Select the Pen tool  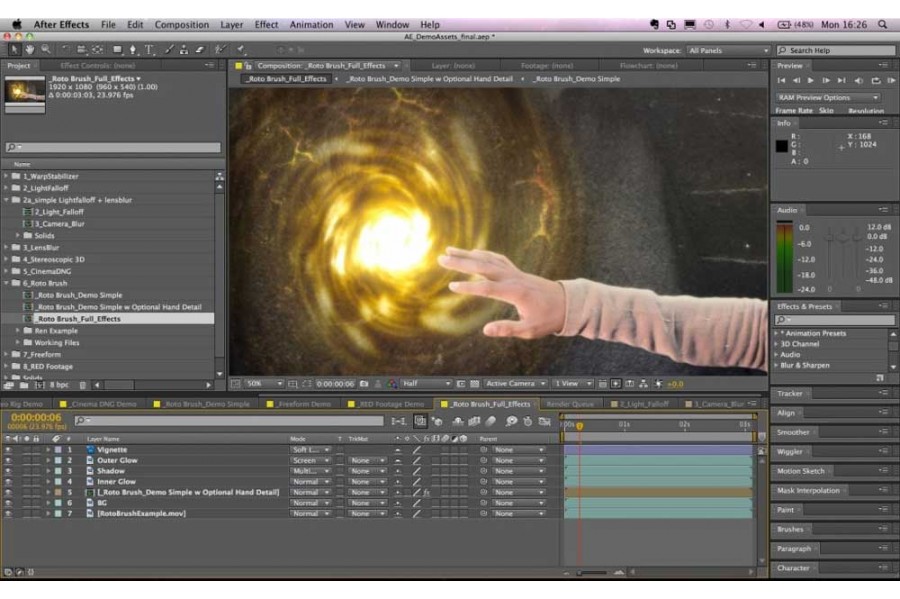(x=133, y=50)
